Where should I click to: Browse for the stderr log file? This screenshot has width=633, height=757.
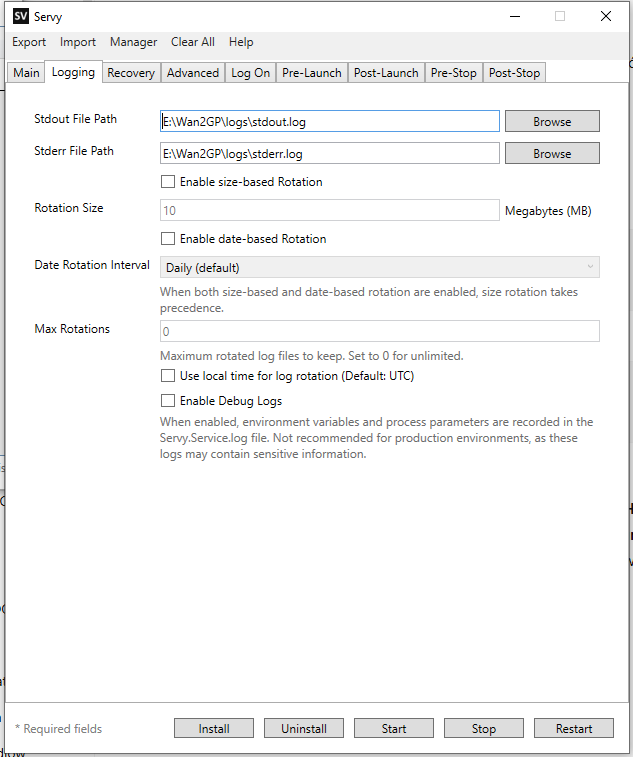552,153
